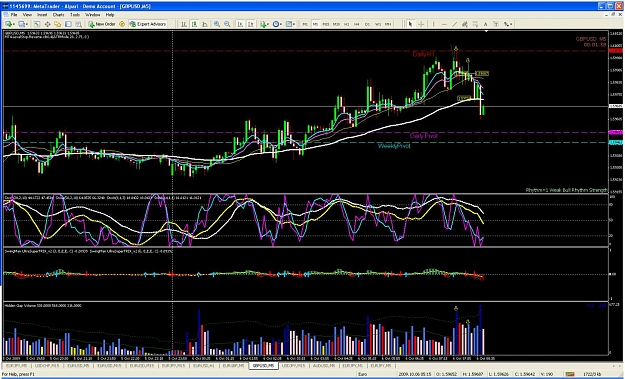Image resolution: width=625 pixels, height=379 pixels.
Task: Select the vertical line drawing tool
Action: (434, 24)
